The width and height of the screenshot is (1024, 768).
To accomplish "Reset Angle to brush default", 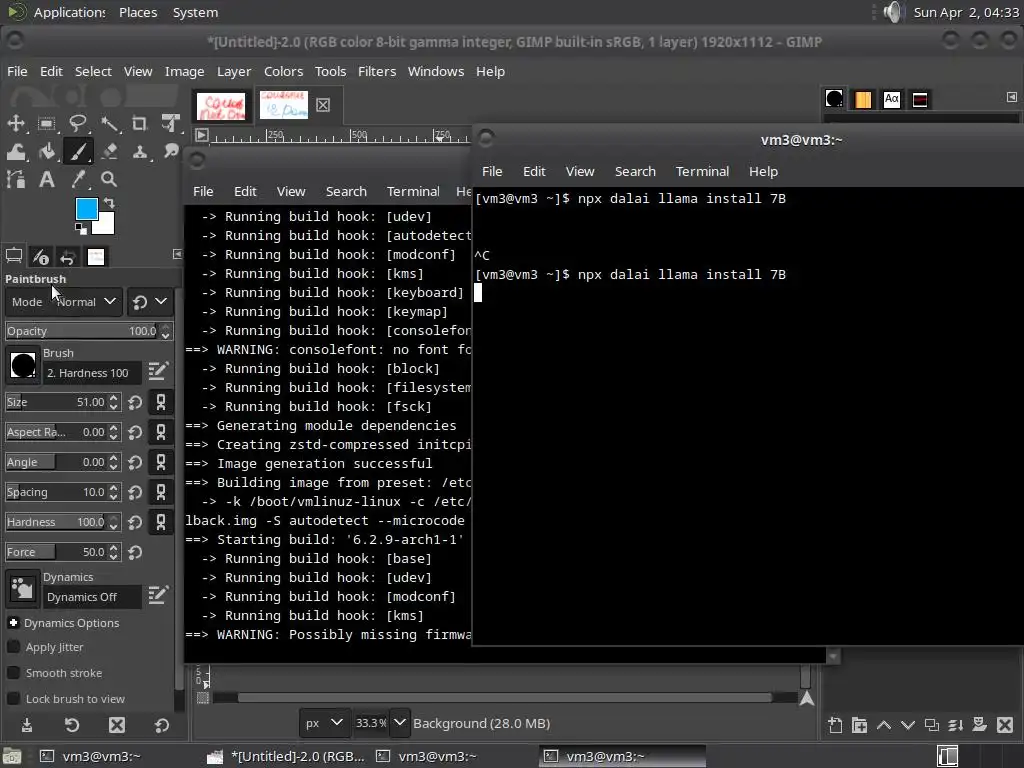I will [135, 462].
